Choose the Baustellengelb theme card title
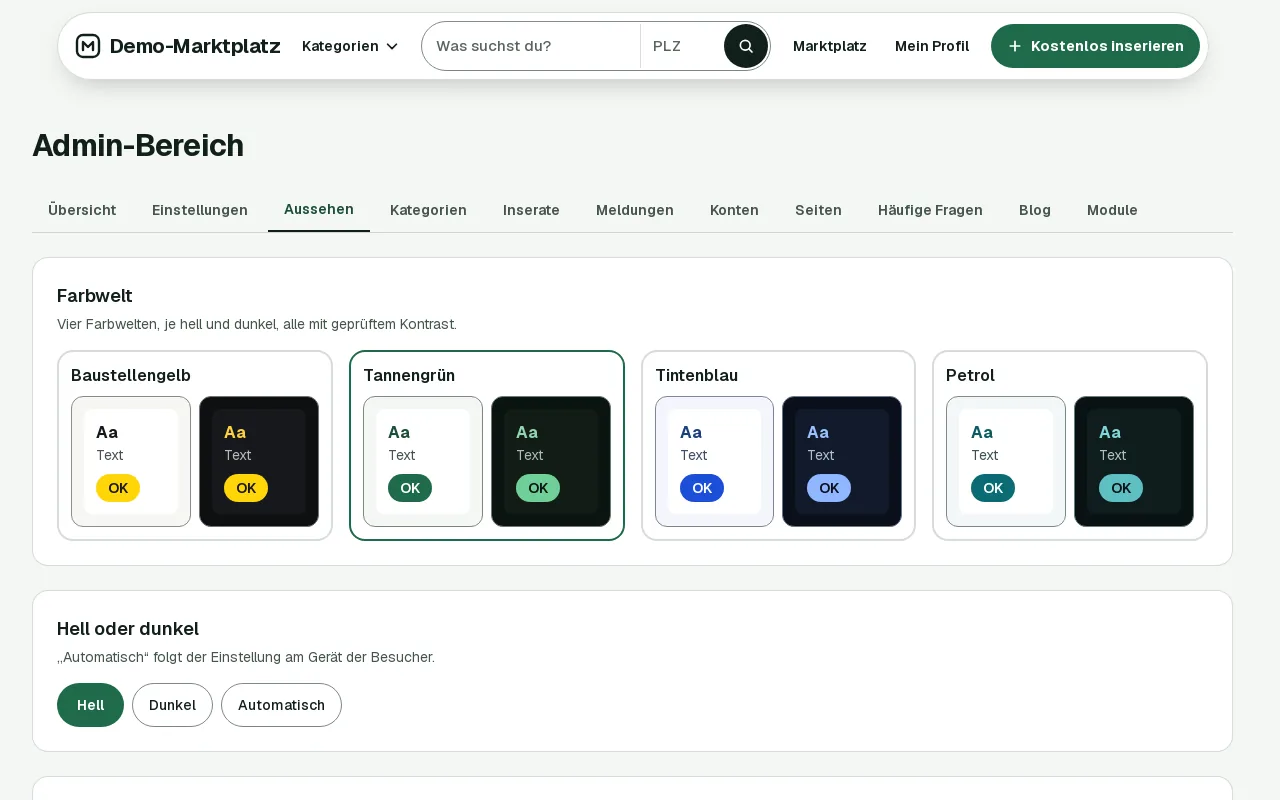Viewport: 1280px width, 800px height. (x=131, y=375)
